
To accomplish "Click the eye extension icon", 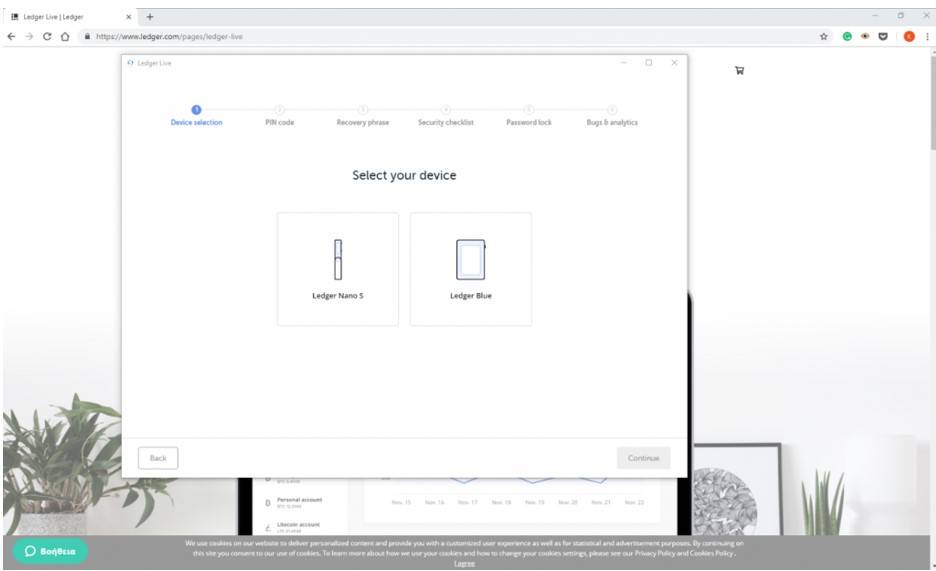I will (865, 36).
